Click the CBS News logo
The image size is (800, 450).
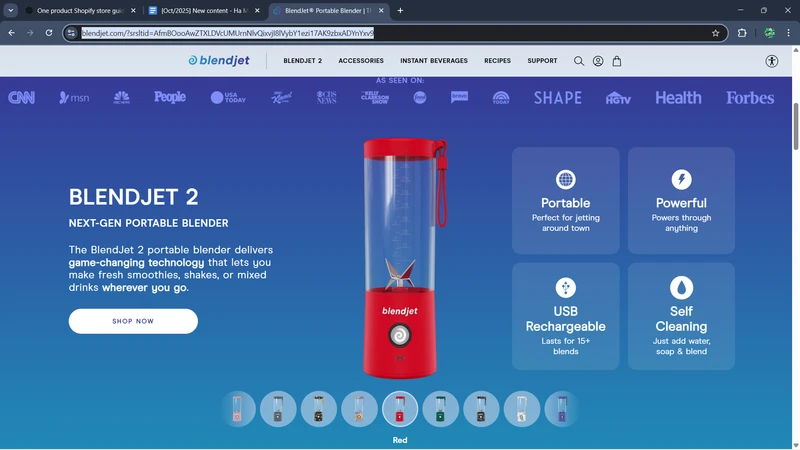[x=327, y=97]
